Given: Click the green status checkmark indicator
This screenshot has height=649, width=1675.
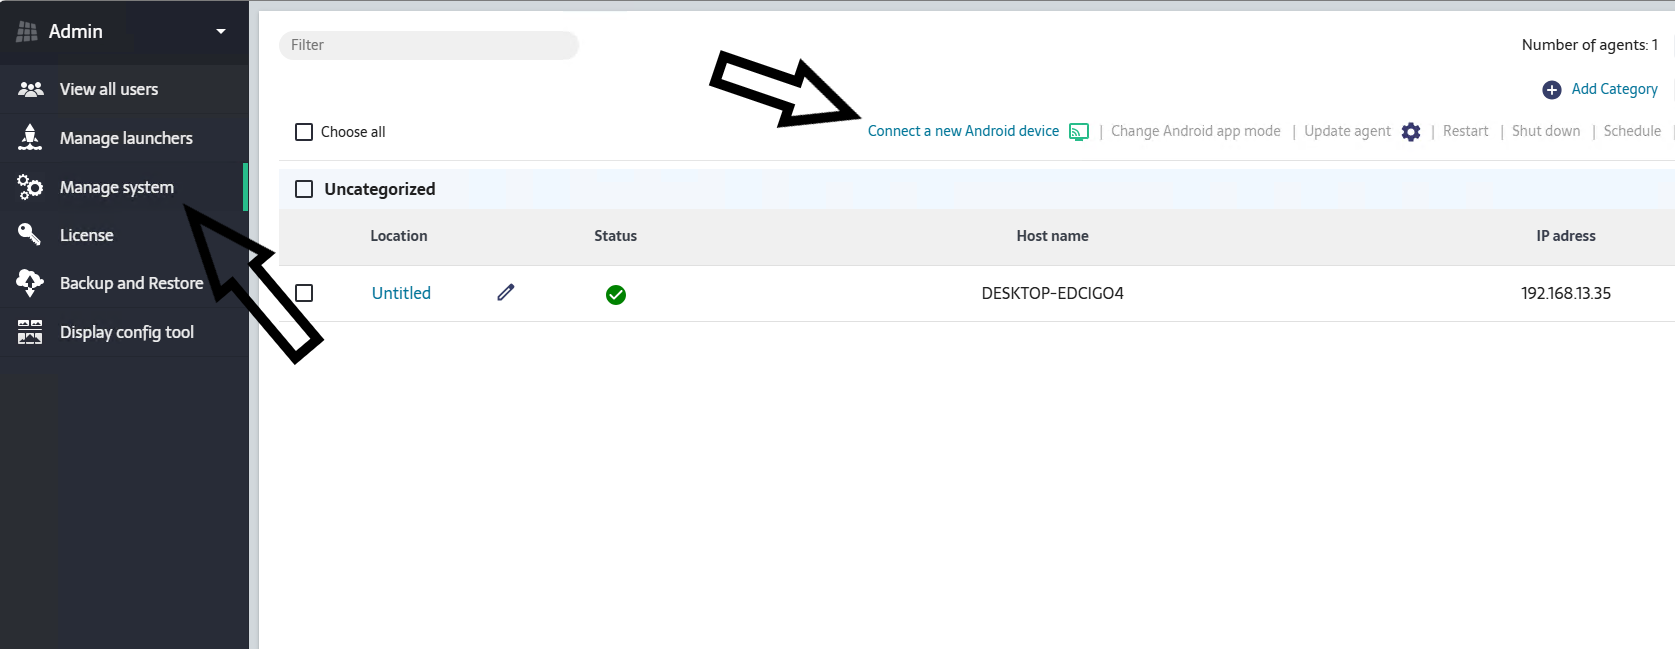Looking at the screenshot, I should [x=616, y=294].
